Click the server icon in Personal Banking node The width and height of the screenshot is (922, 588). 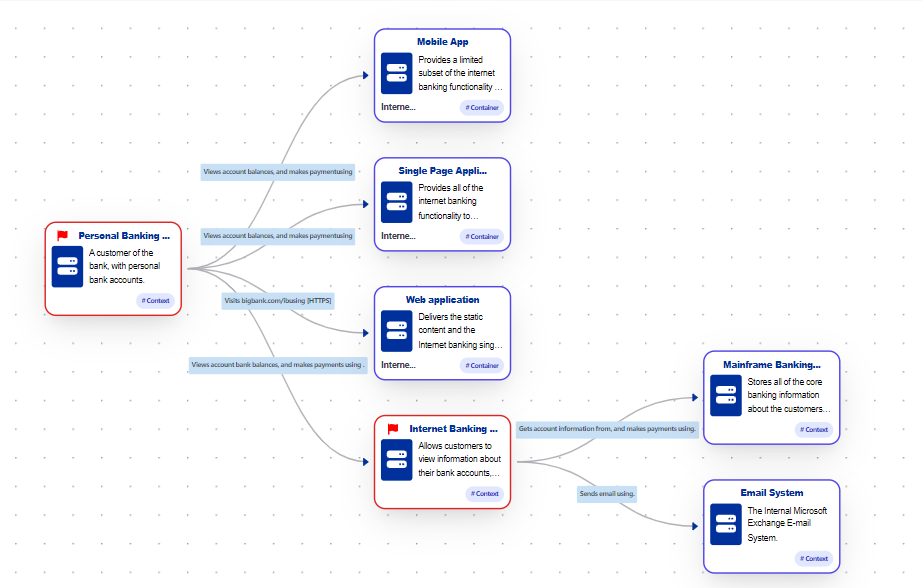tap(68, 266)
